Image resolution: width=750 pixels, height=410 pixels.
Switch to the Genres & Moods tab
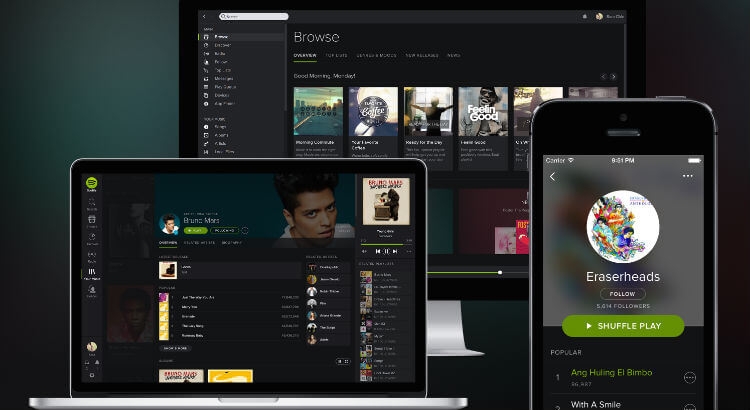pos(376,55)
